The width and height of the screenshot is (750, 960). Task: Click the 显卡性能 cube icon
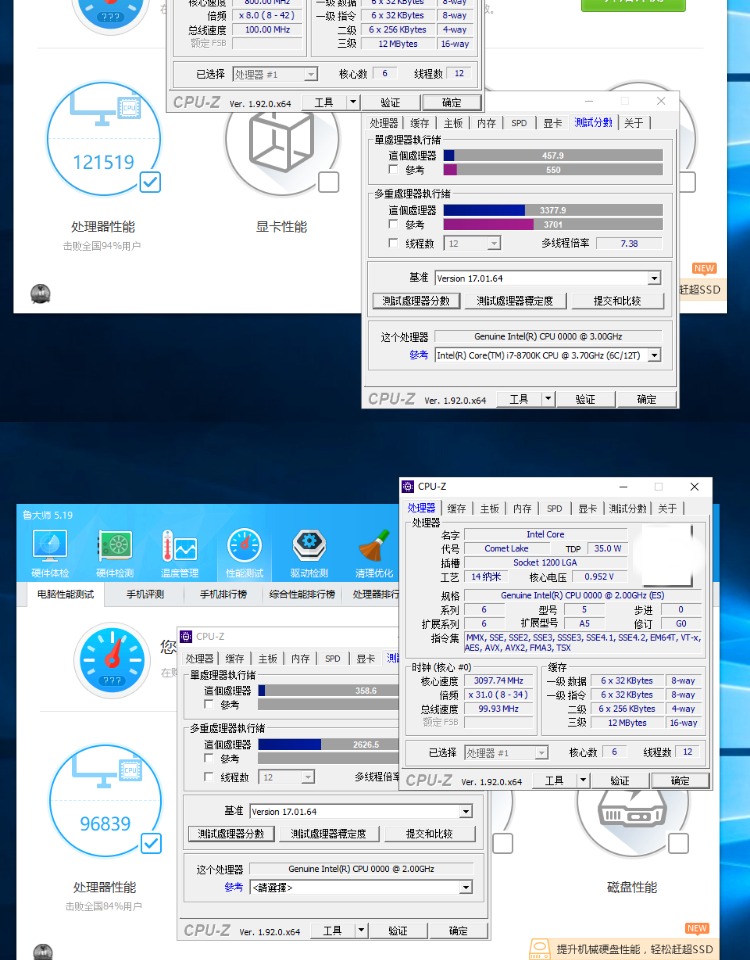pyautogui.click(x=281, y=140)
